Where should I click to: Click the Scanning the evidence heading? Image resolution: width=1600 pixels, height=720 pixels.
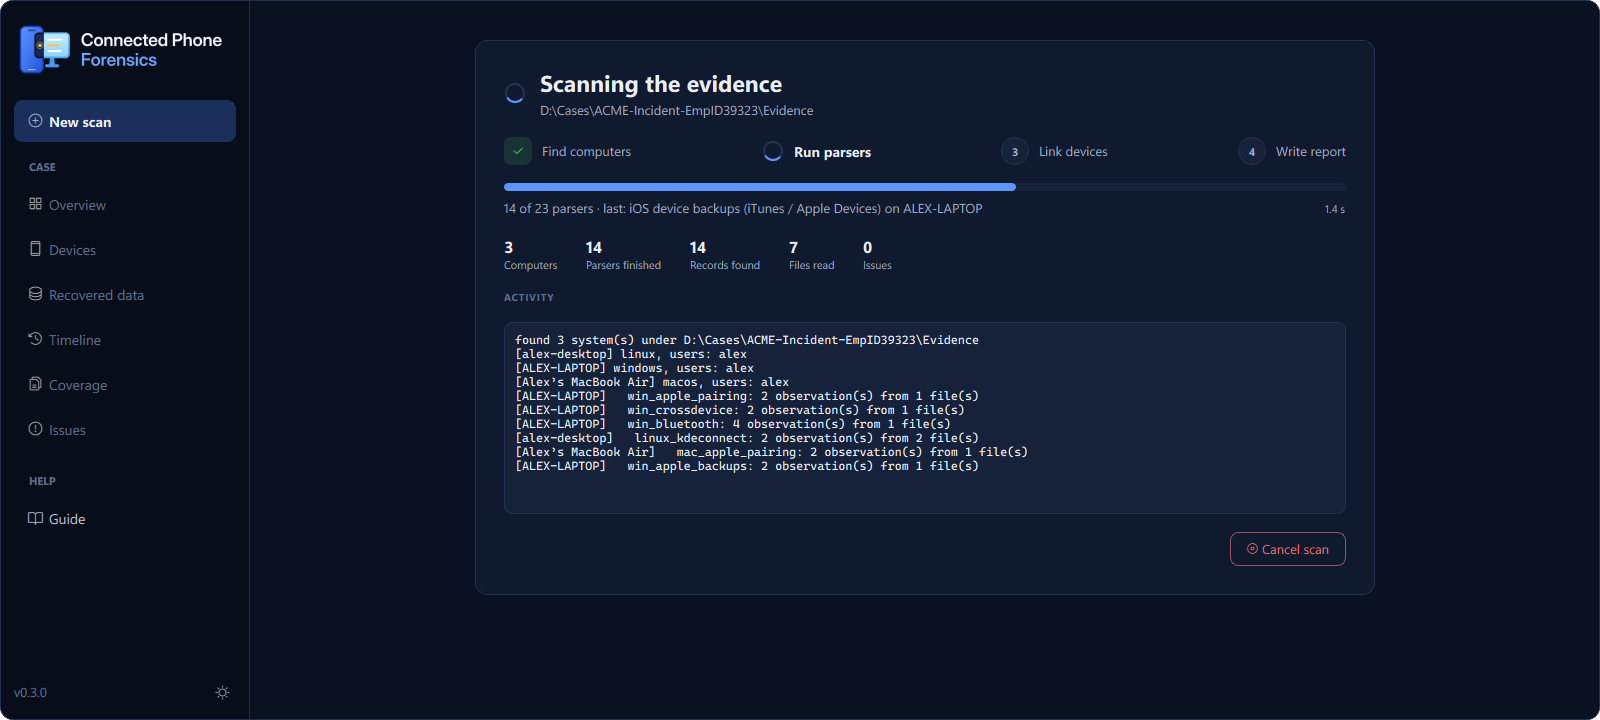(661, 84)
